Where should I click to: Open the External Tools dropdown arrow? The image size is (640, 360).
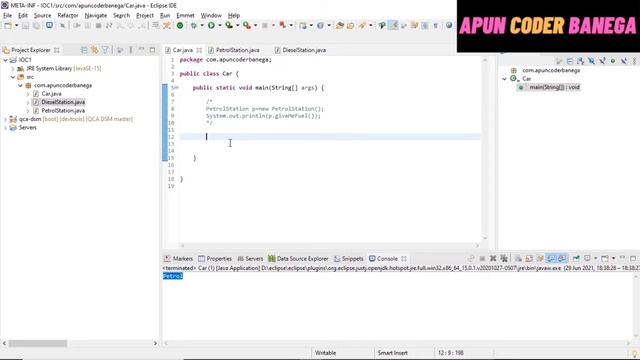[255, 25]
